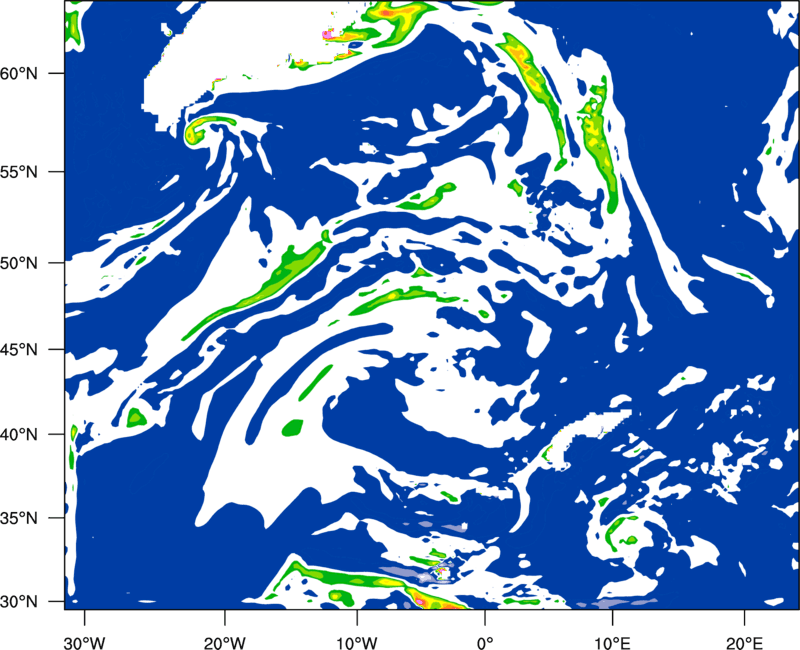
Task: Click the 10°E longitude label
Action: (x=611, y=642)
